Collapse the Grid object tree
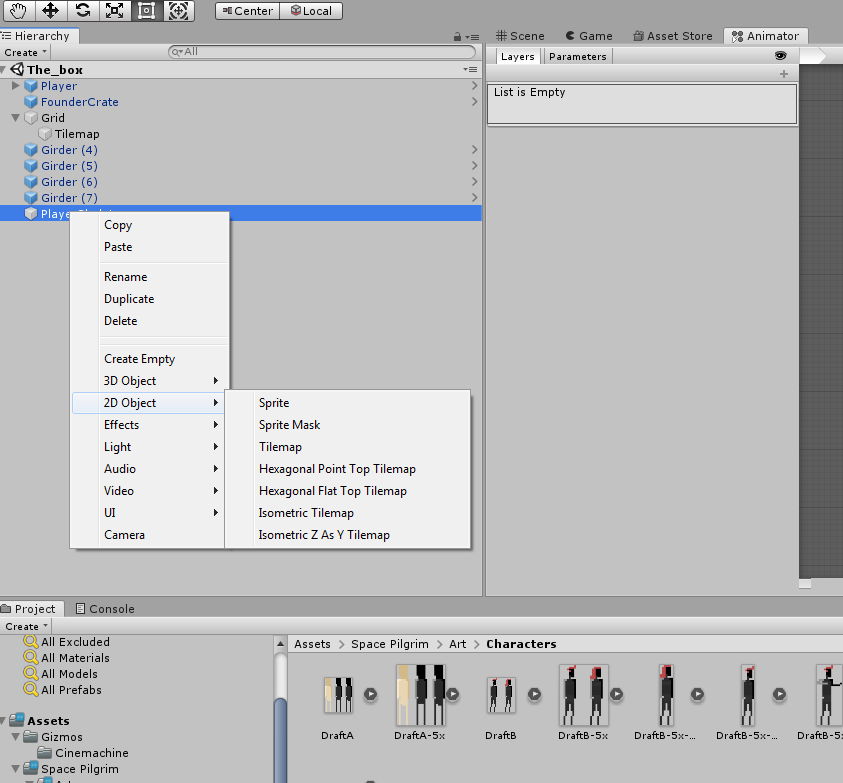The width and height of the screenshot is (843, 783). click(15, 118)
